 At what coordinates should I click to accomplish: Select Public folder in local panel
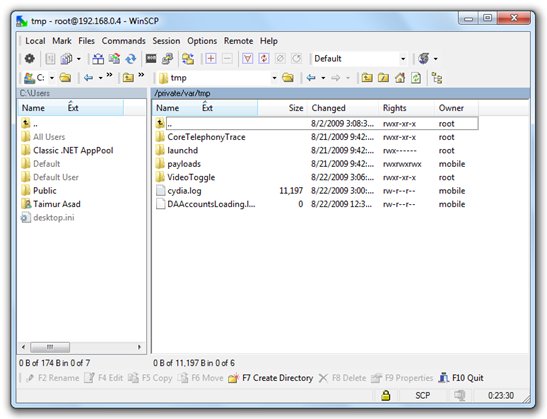pos(45,190)
